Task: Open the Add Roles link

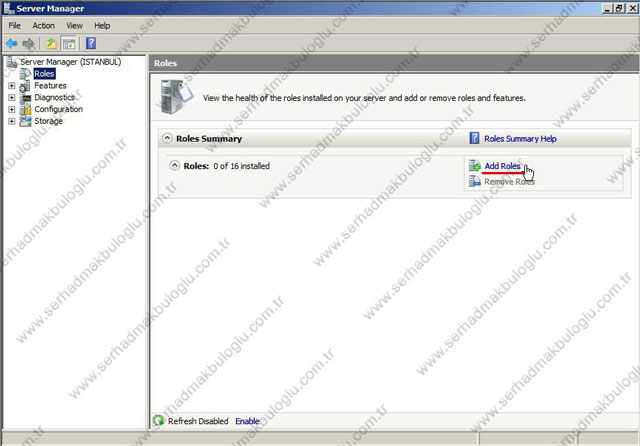Action: (502, 166)
